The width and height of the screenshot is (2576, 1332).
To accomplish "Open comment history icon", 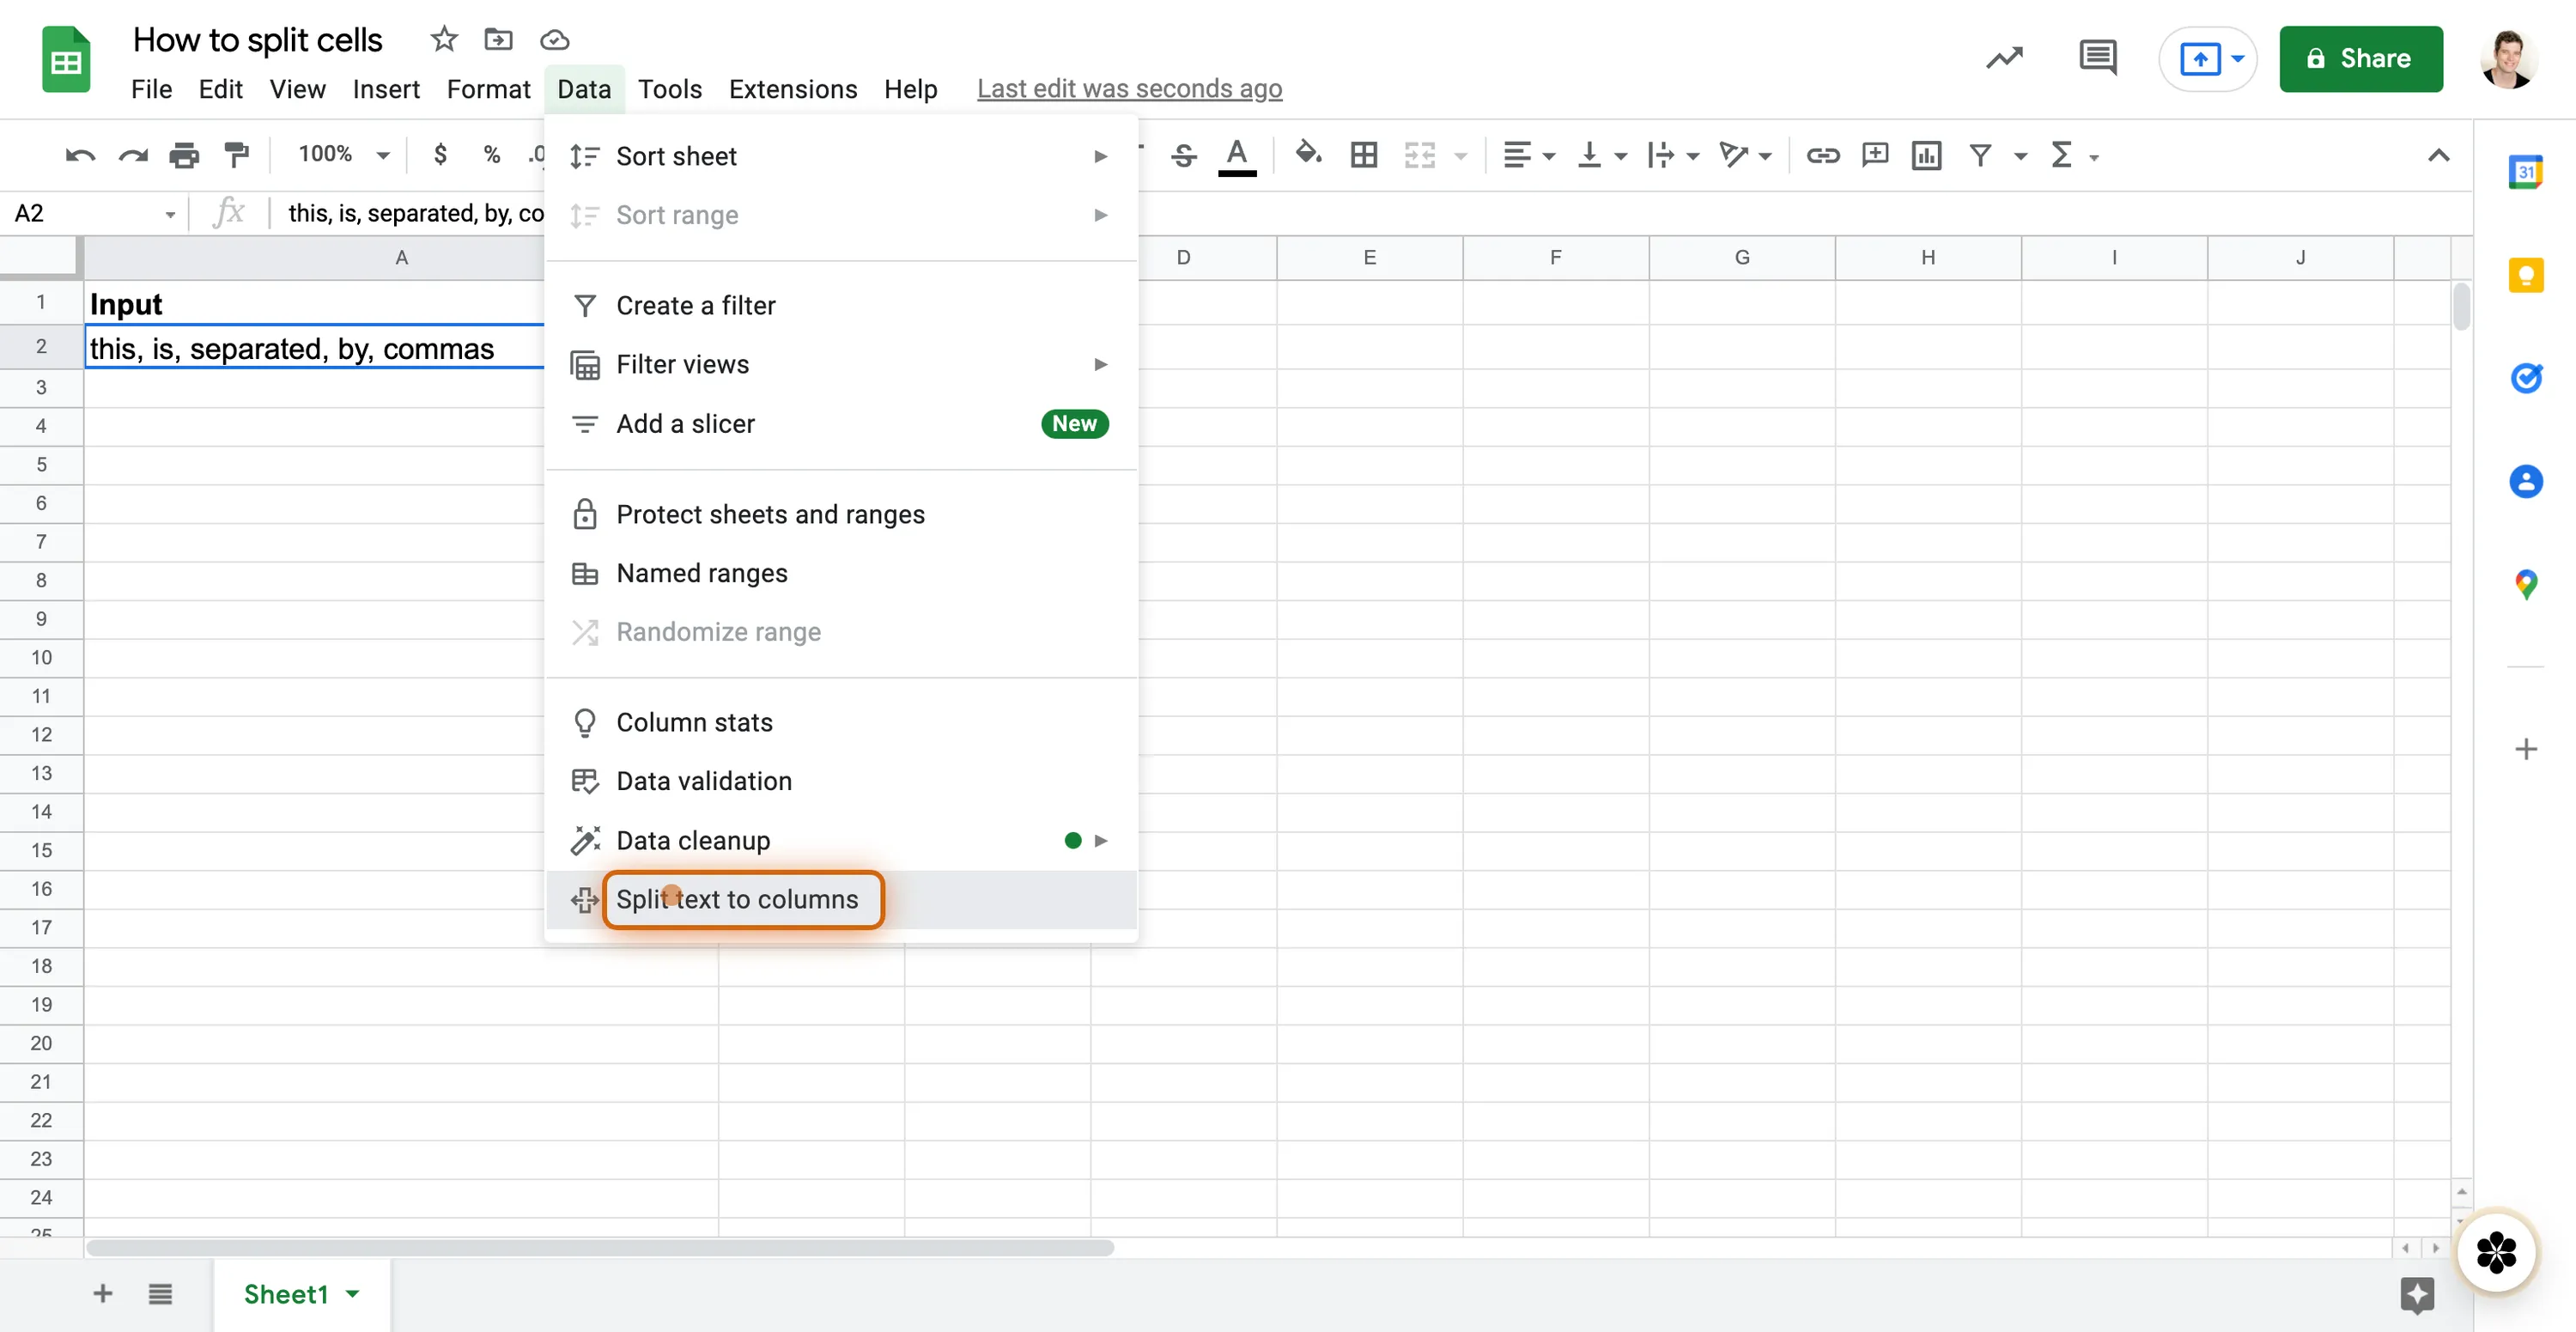I will 2097,58.
